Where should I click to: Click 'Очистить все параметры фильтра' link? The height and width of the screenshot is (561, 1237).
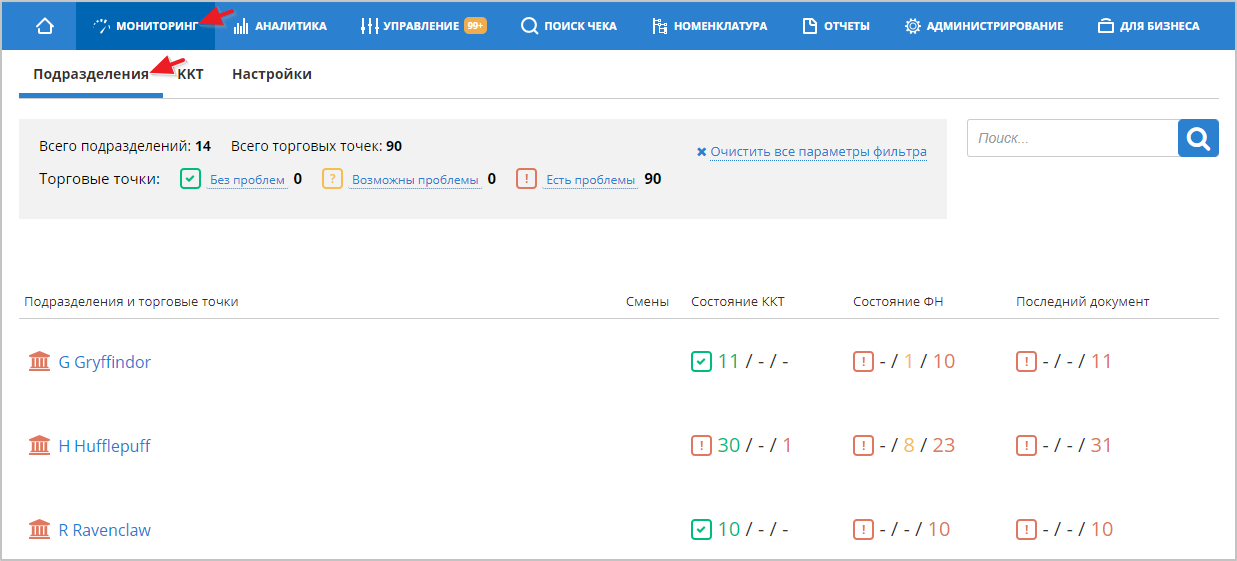[x=817, y=152]
